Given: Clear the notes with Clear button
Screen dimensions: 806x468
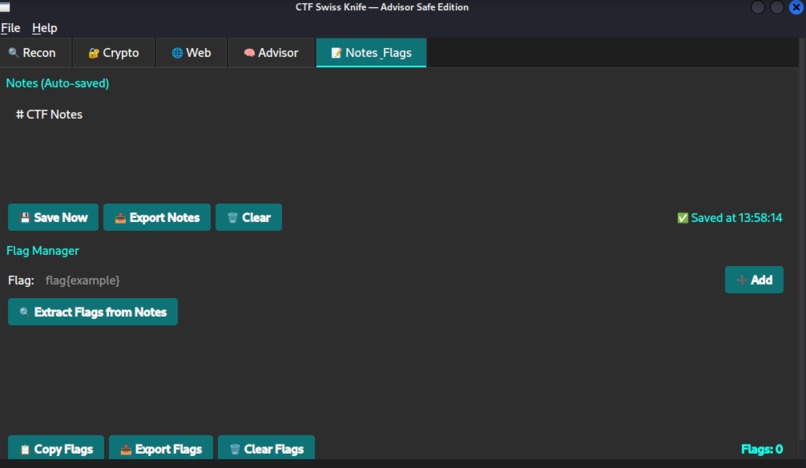Looking at the screenshot, I should click(248, 217).
